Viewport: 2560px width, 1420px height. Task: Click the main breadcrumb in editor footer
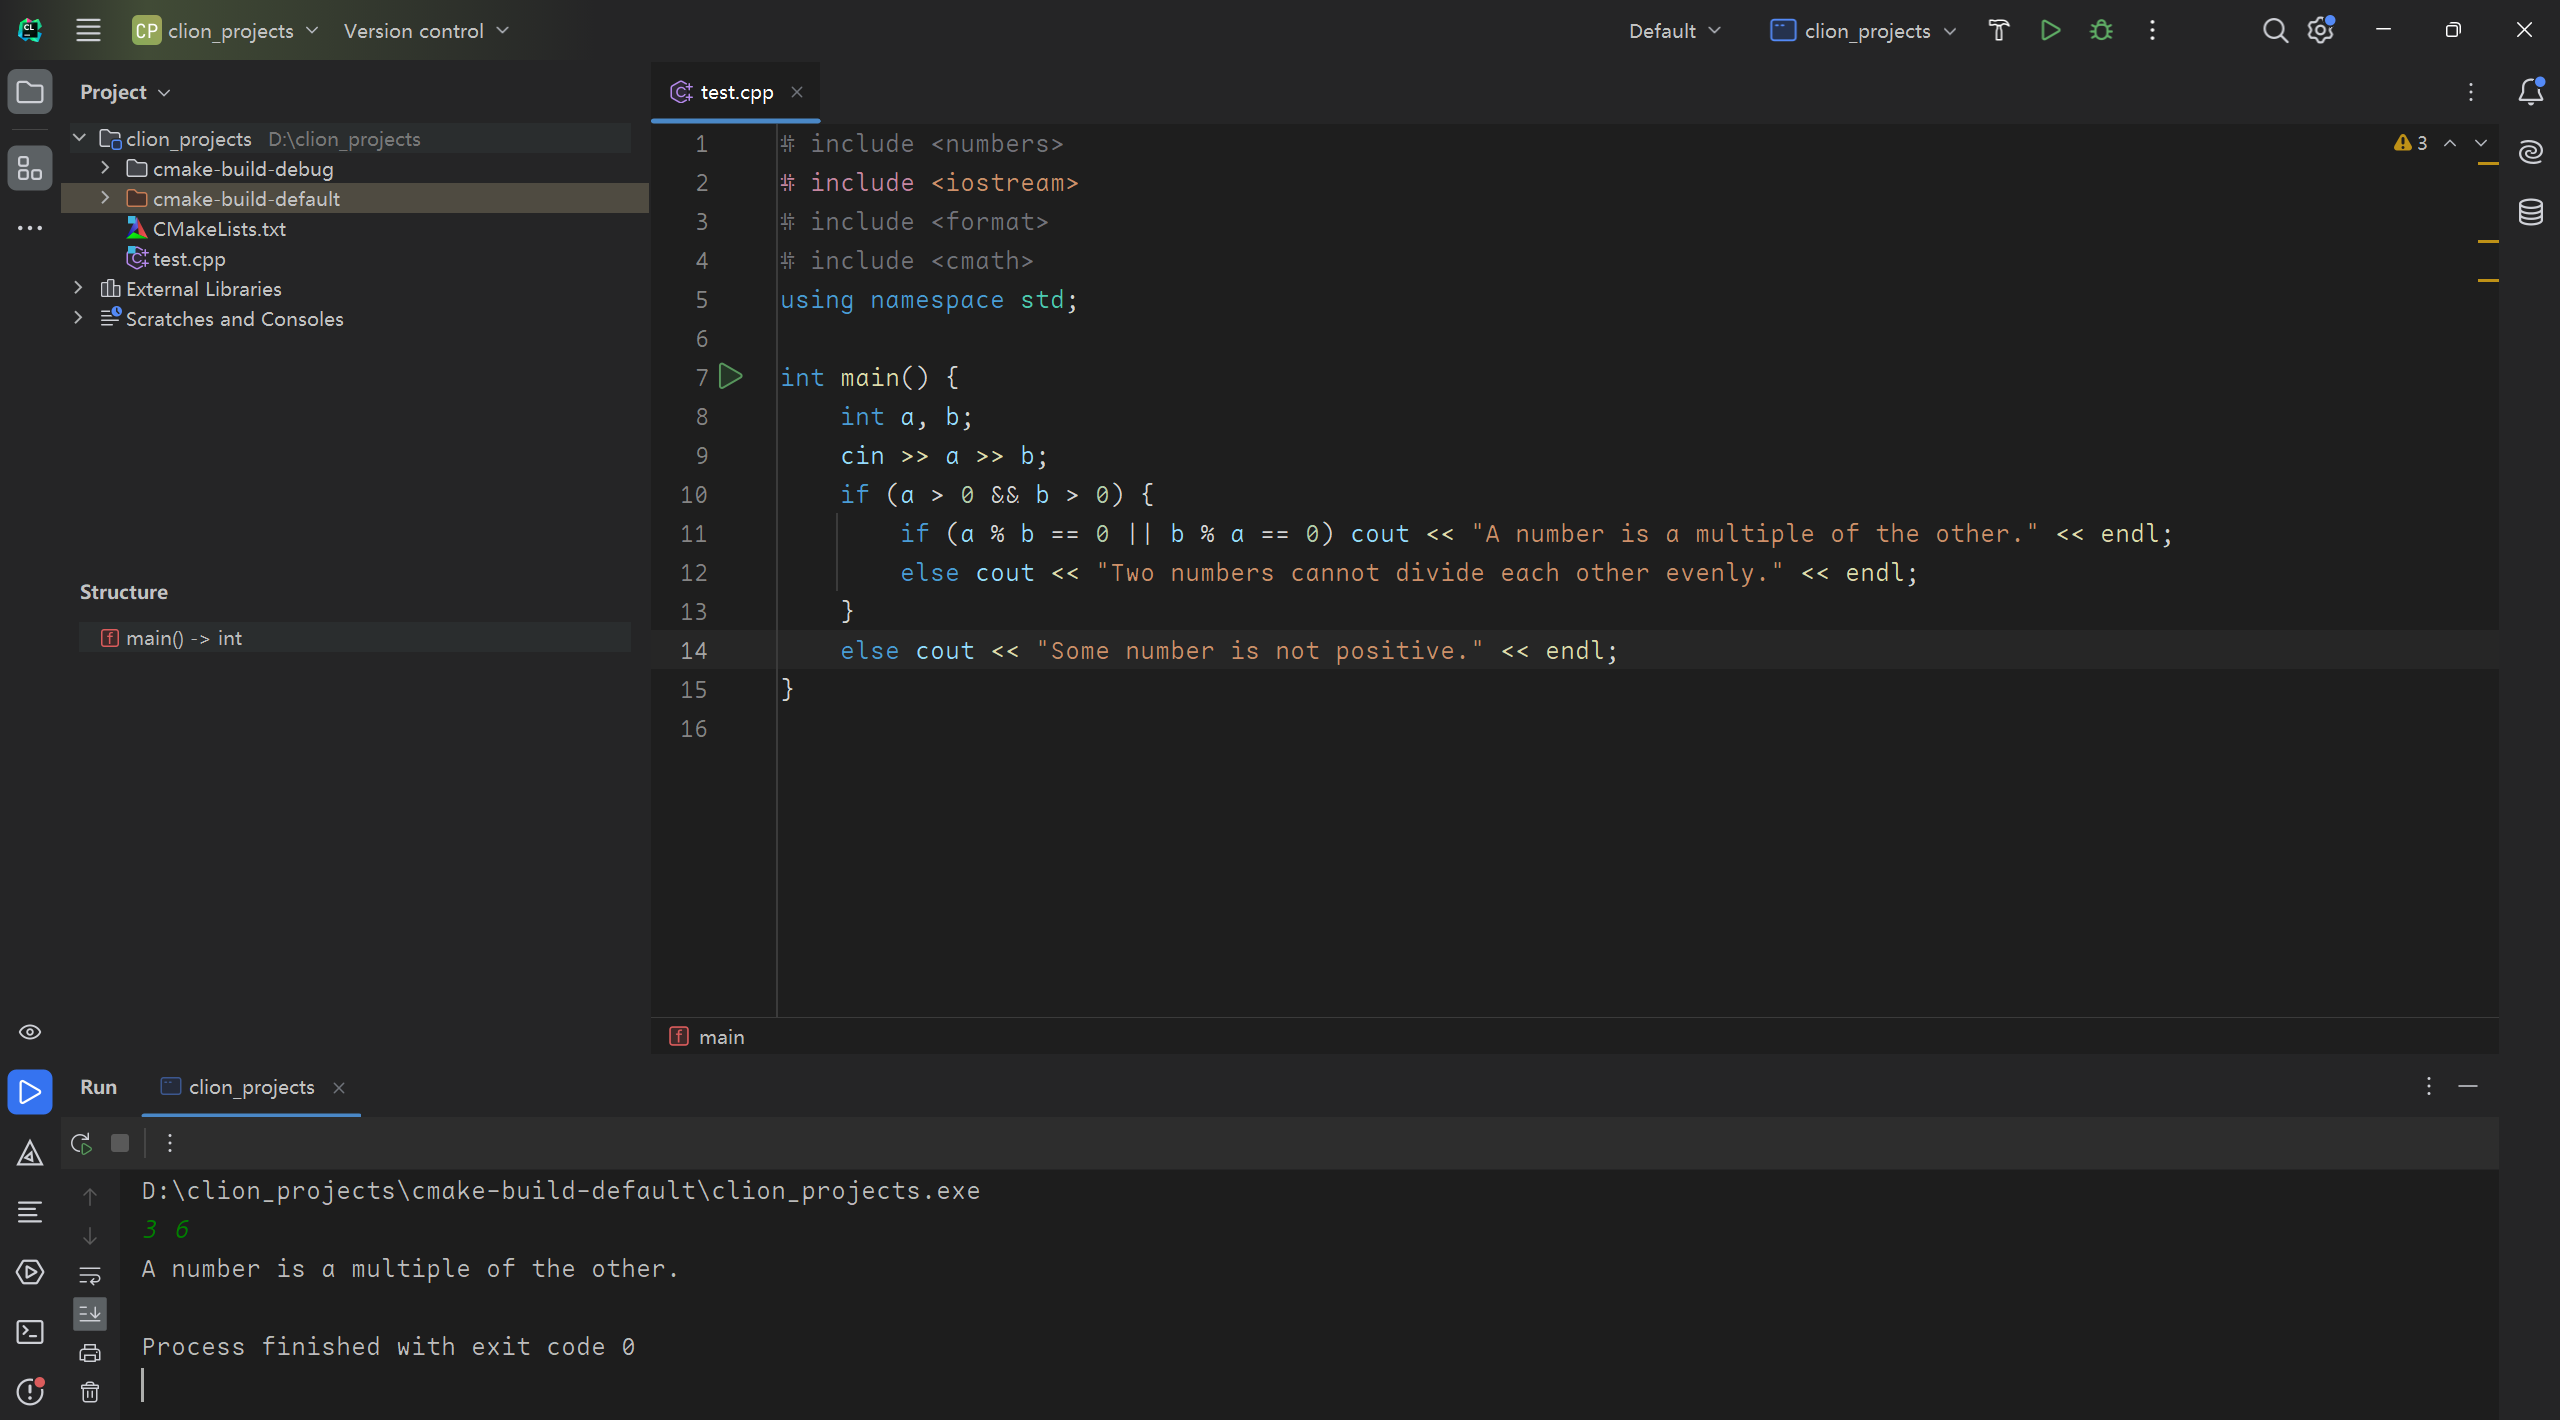(x=720, y=1037)
